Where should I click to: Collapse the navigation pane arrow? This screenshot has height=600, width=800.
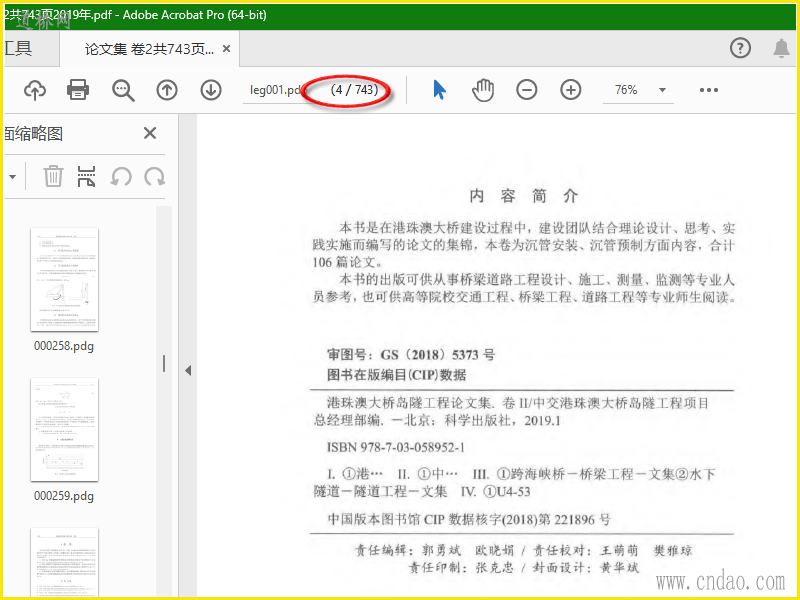click(188, 370)
